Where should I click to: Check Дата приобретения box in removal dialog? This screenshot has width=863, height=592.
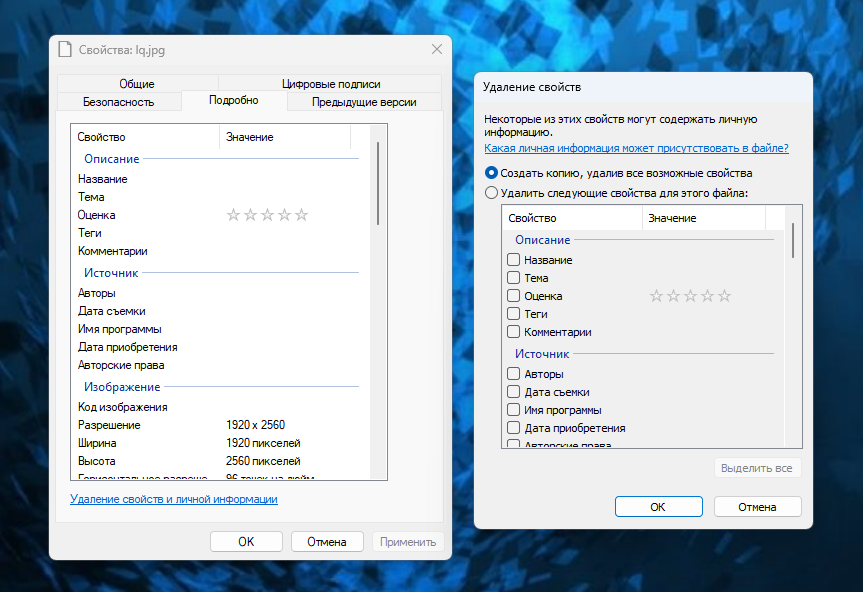[x=514, y=427]
